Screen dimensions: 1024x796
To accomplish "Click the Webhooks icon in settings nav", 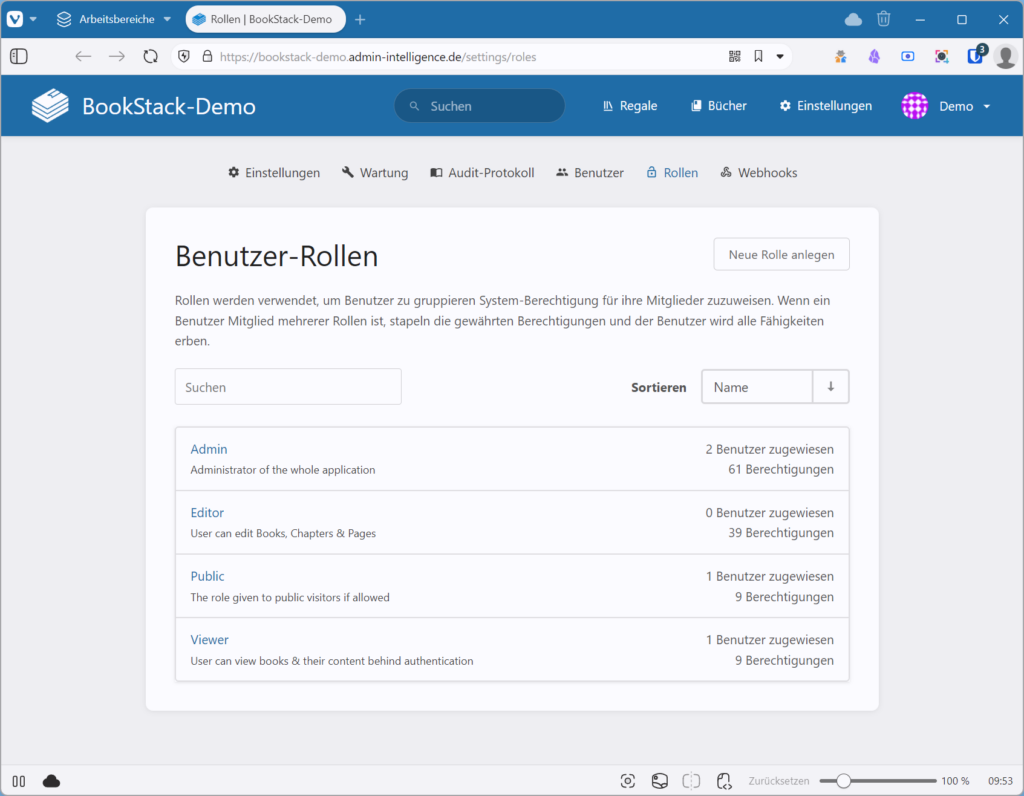I will [x=725, y=172].
